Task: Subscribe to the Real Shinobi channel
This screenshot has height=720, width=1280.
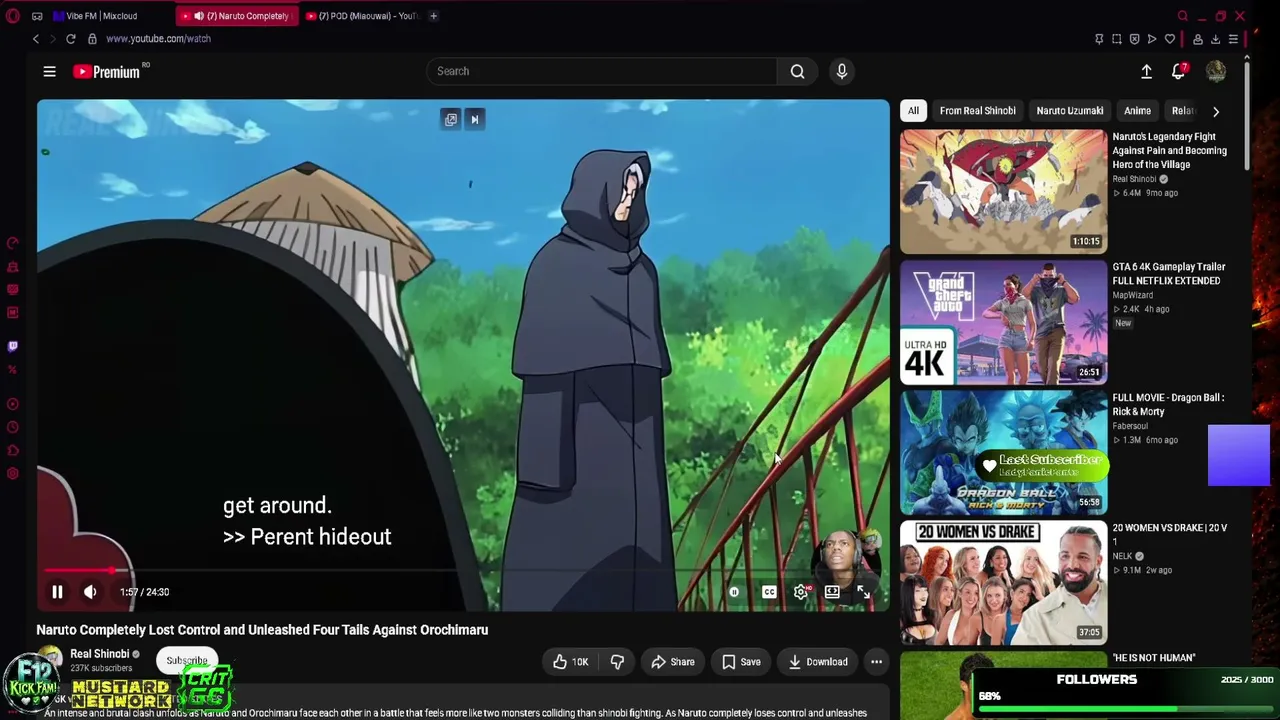Action: point(187,661)
